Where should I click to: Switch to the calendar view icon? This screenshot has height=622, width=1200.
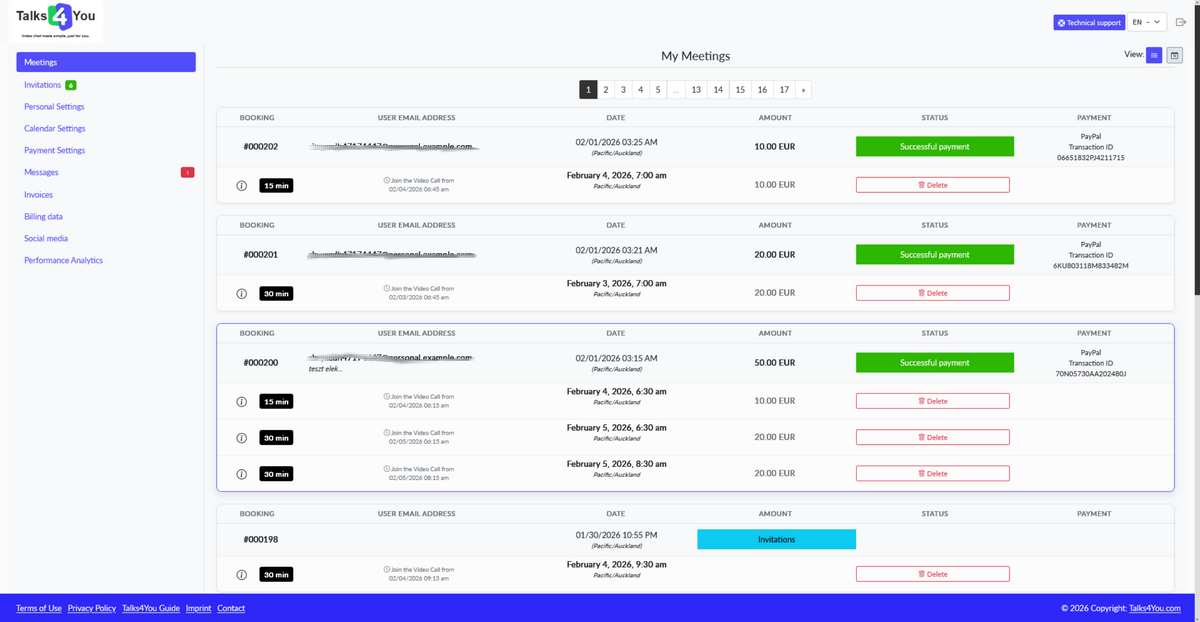coord(1174,55)
